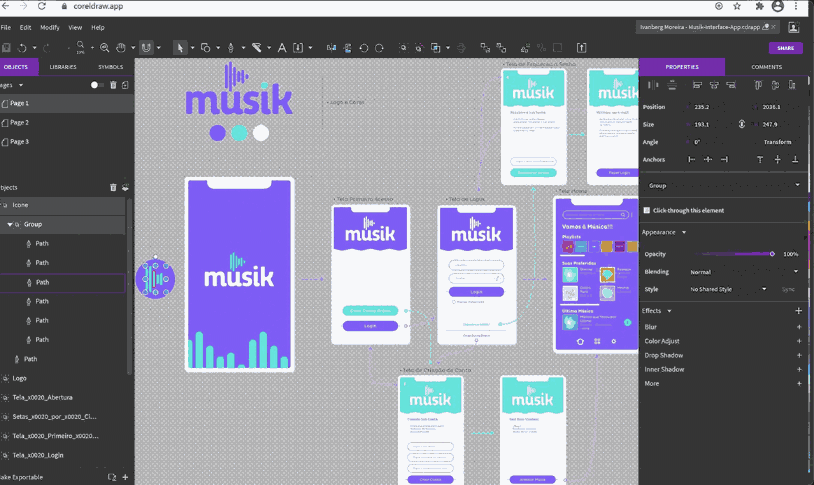Click the Undo arrow icon
Screen dimensions: 814x485
pos(21,47)
